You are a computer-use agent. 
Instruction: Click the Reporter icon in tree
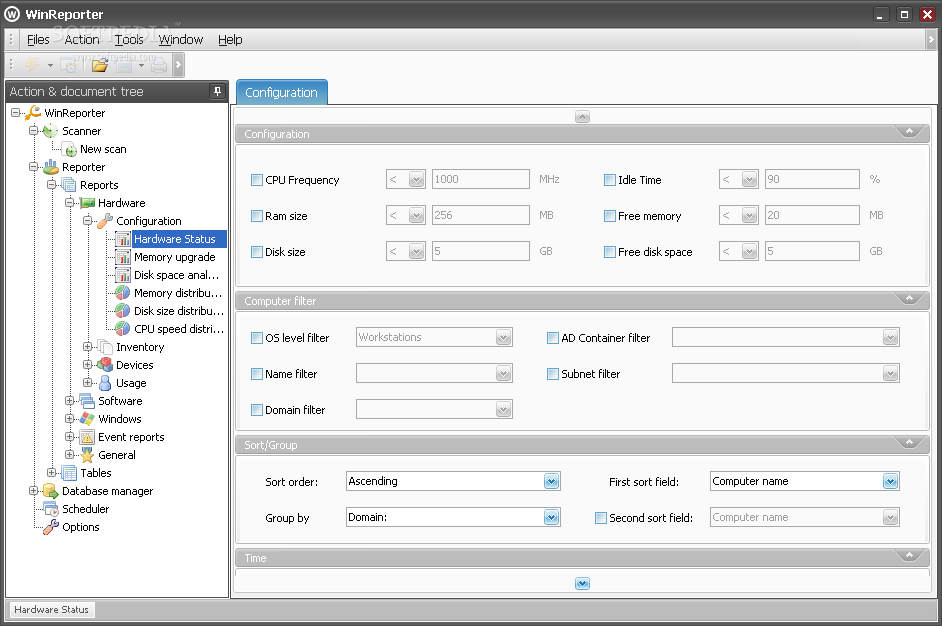(x=50, y=167)
